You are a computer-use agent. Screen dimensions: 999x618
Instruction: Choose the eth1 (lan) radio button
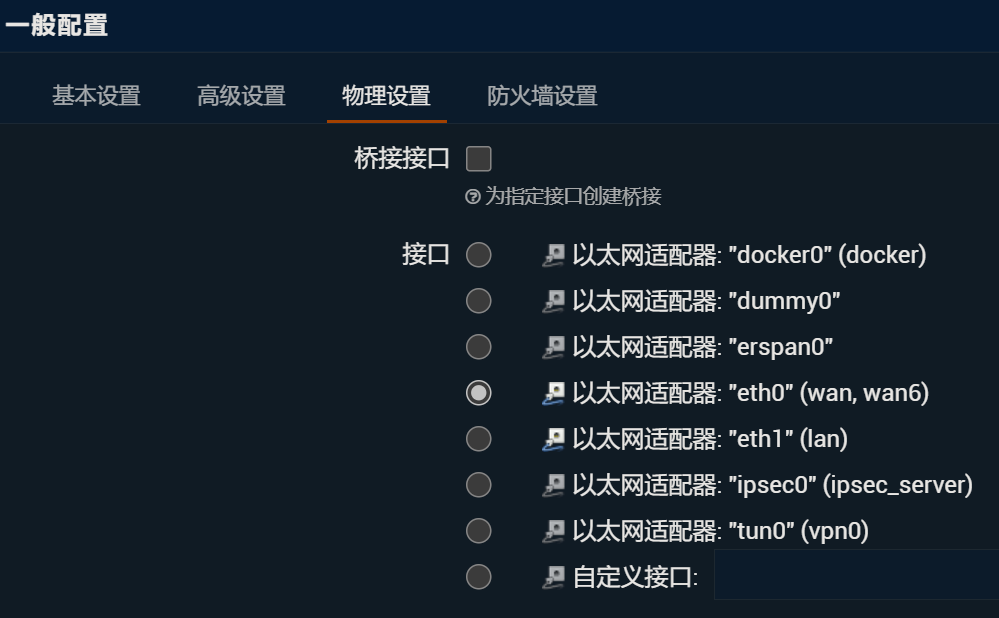pyautogui.click(x=479, y=439)
